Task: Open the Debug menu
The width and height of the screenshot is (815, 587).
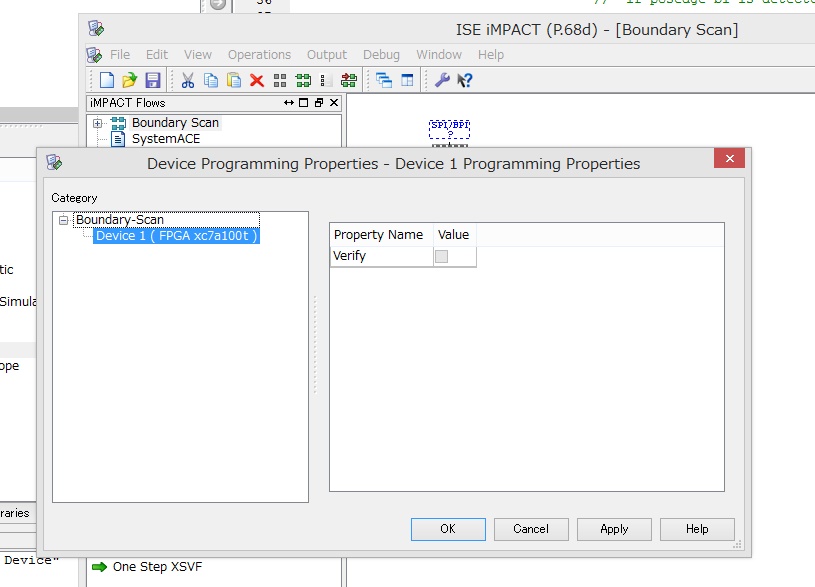Action: 381,55
